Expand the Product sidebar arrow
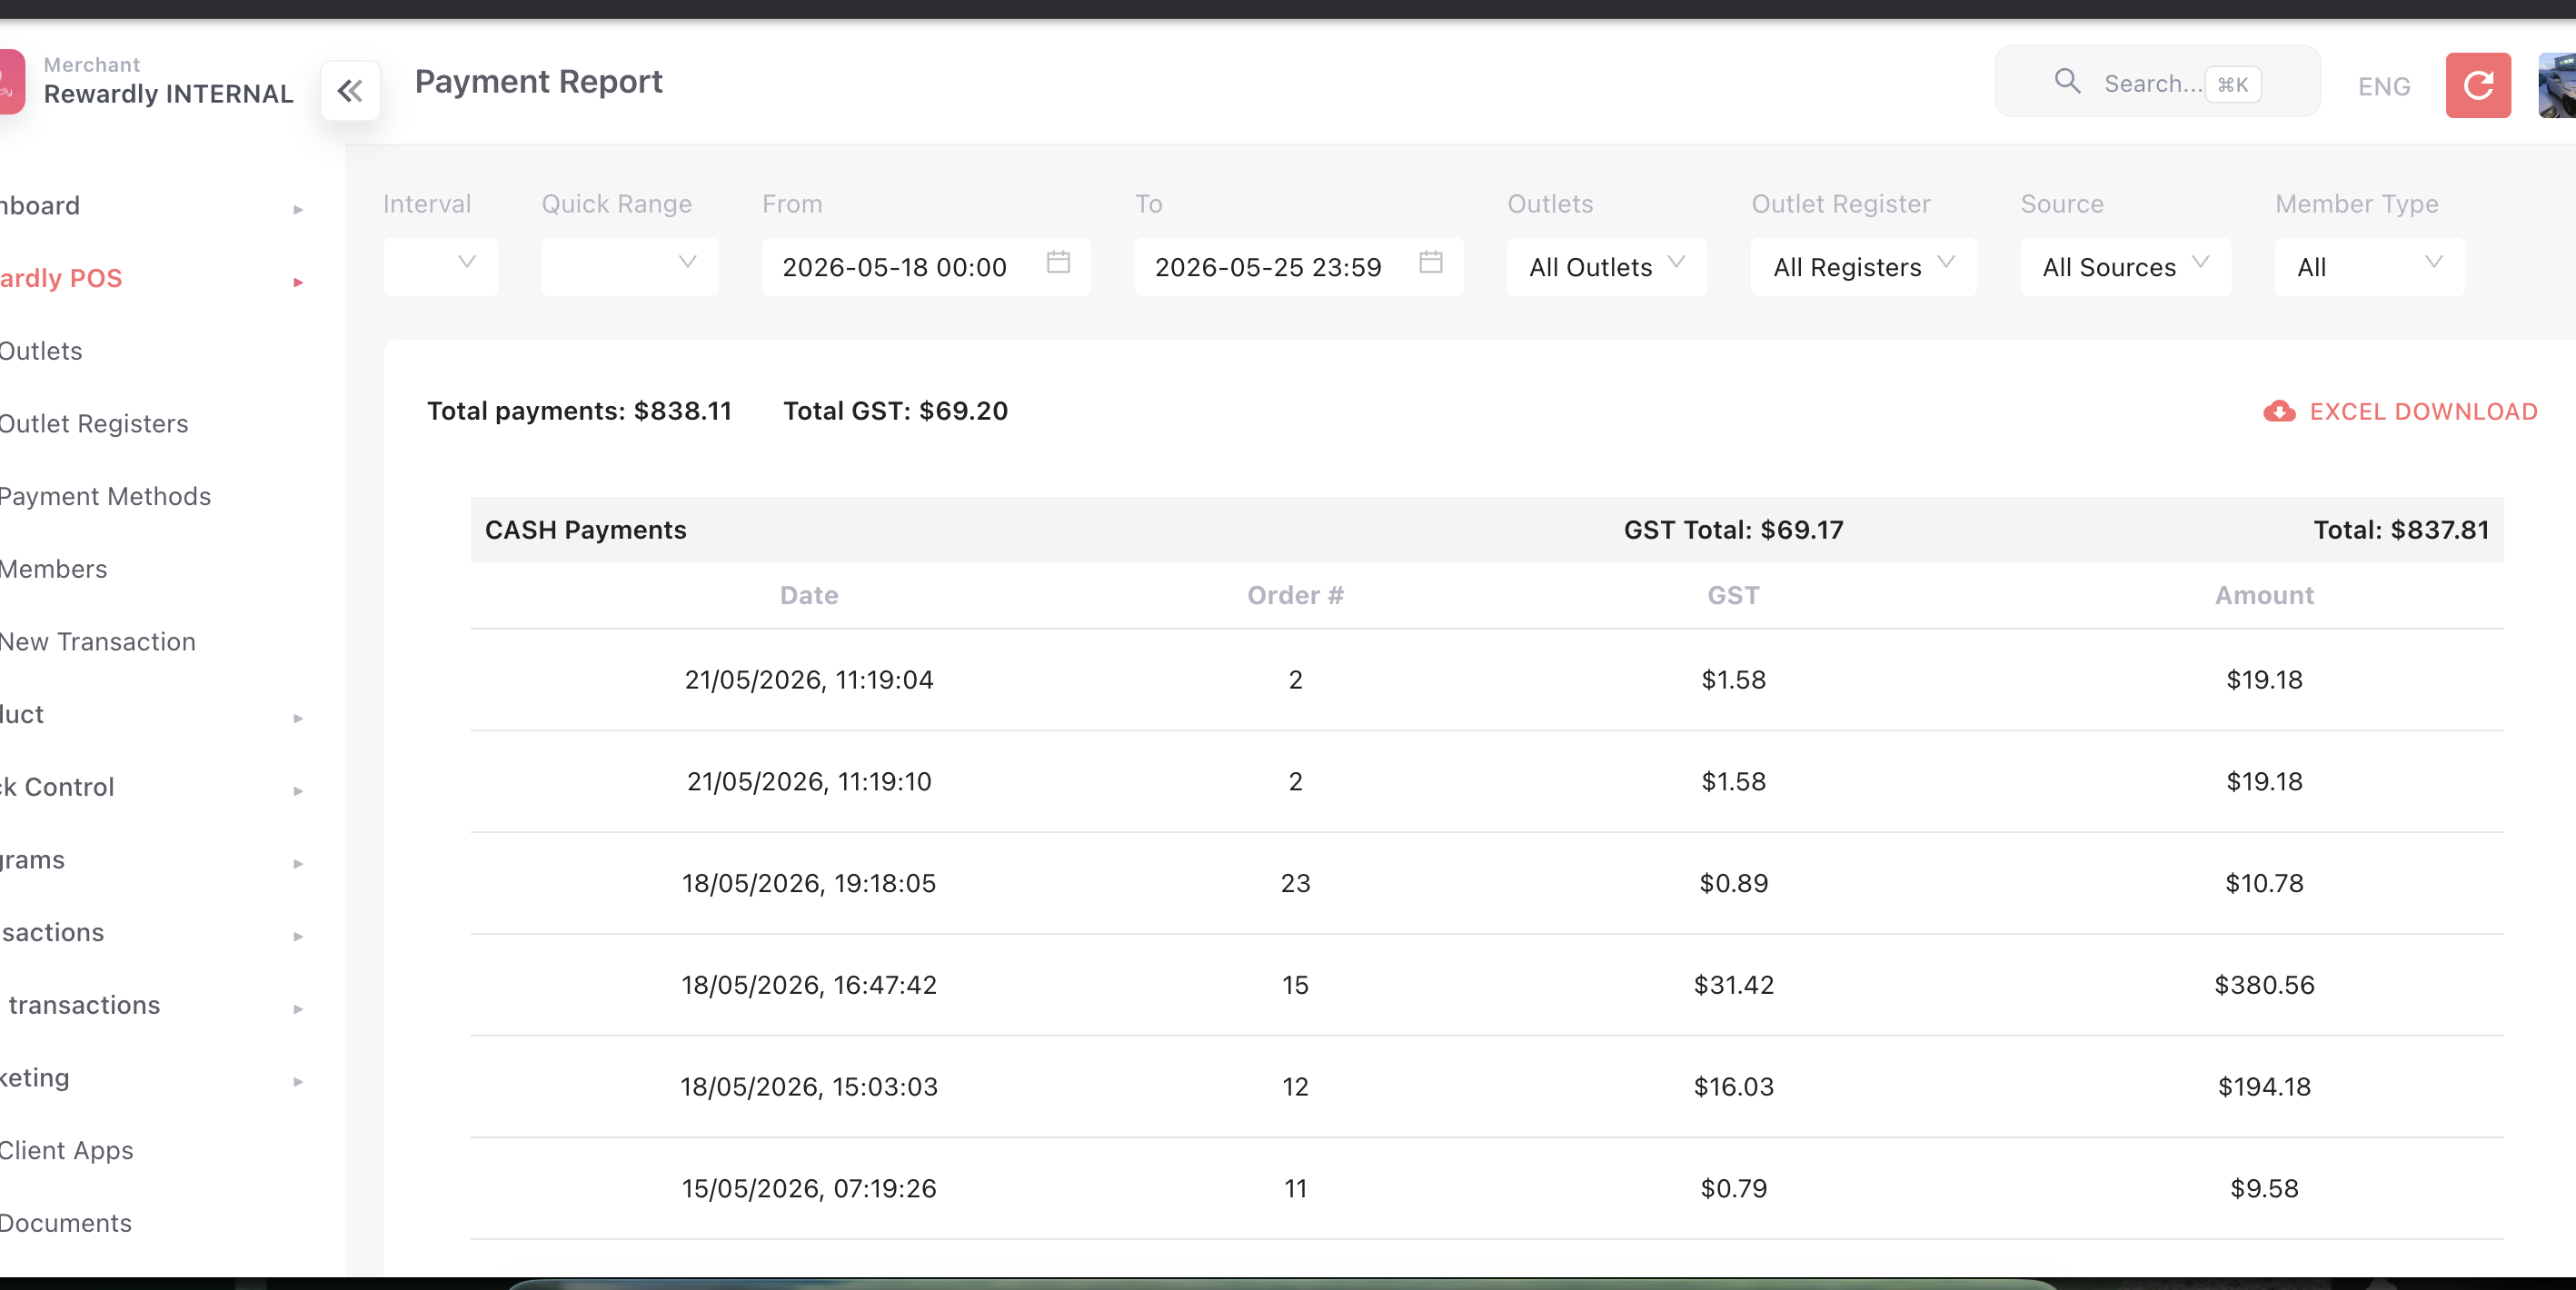Image resolution: width=2576 pixels, height=1290 pixels. [298, 718]
